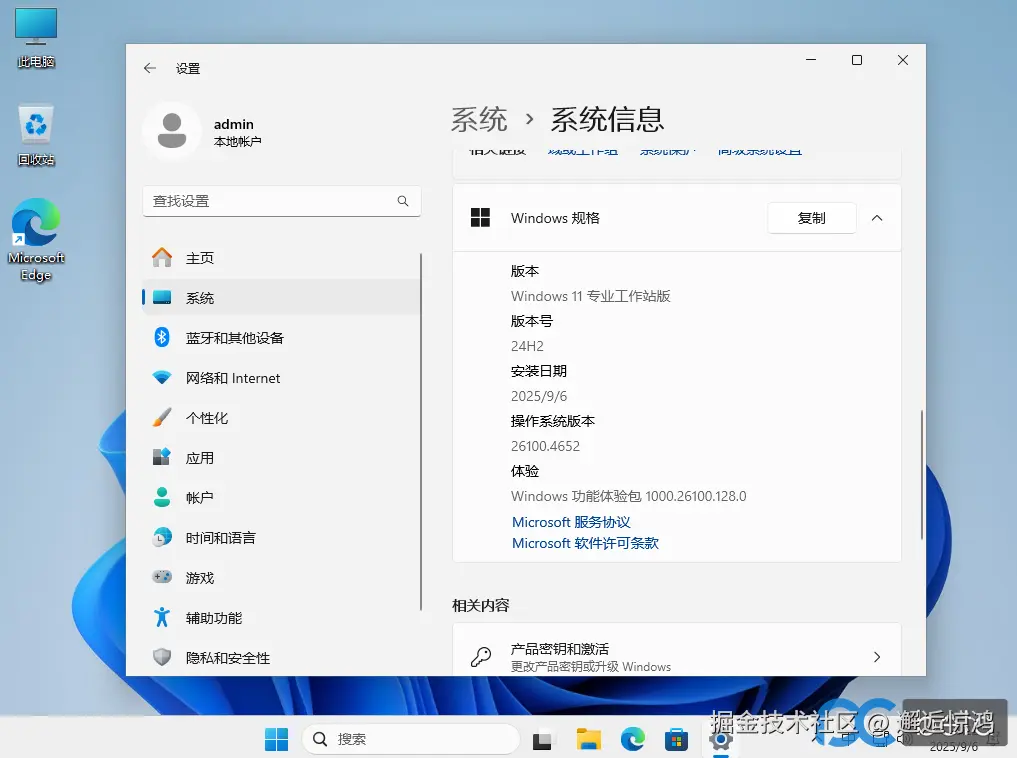
Task: Open the 帐户 person icon
Action: [x=162, y=497]
